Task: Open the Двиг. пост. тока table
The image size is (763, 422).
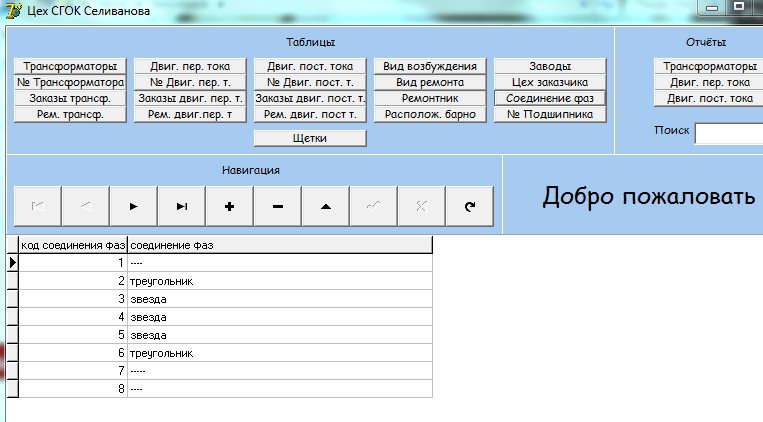Action: (310, 66)
